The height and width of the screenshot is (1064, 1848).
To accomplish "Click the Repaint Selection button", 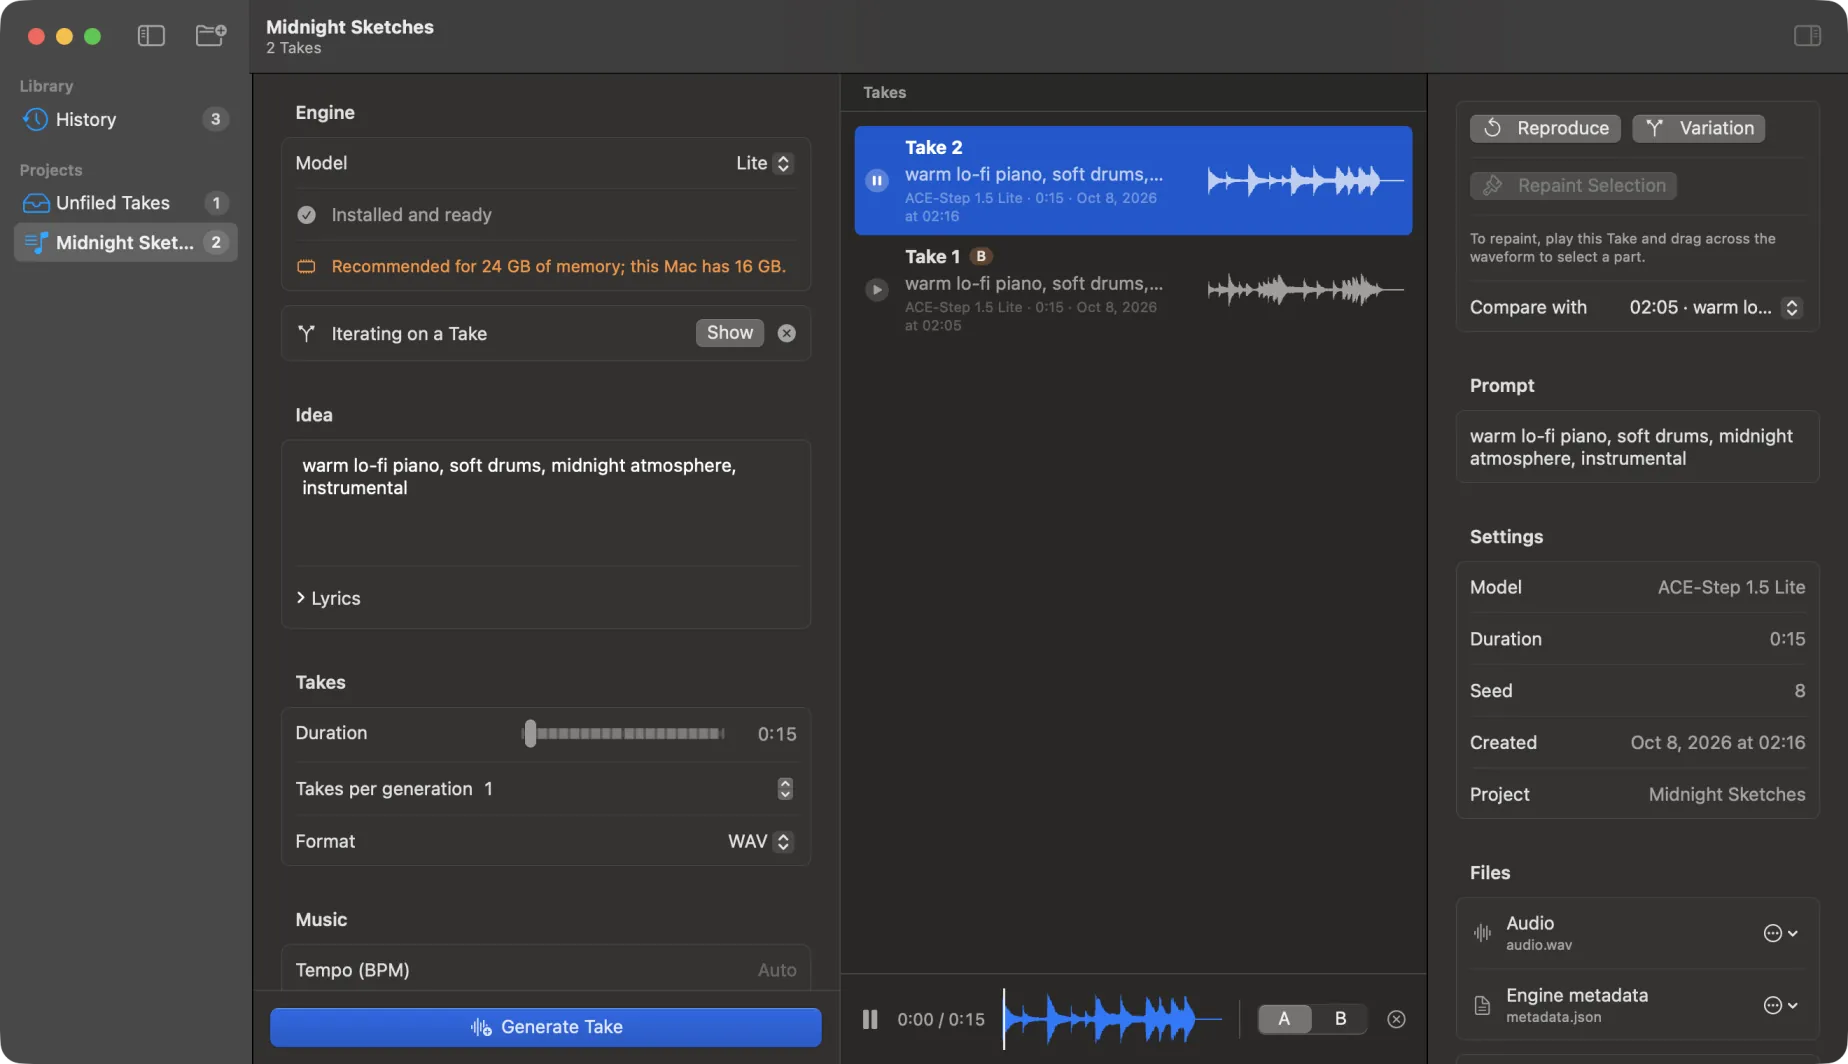I will 1573,185.
